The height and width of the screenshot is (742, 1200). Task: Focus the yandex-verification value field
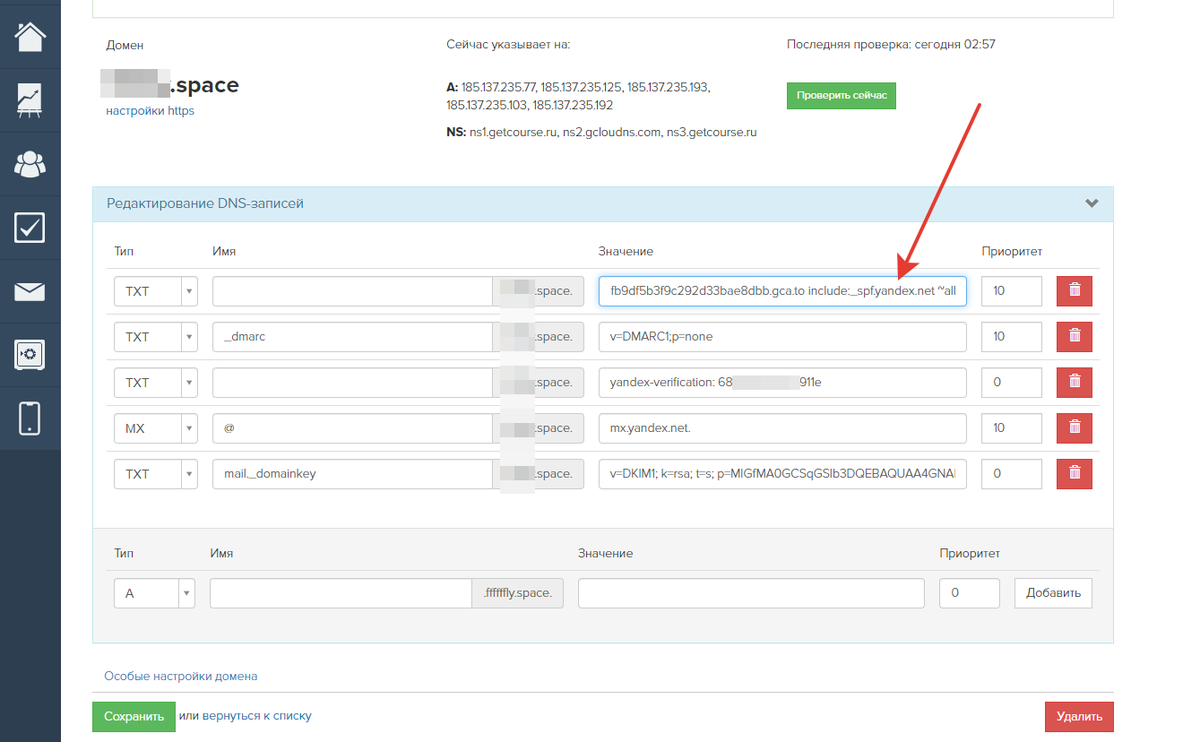click(782, 382)
